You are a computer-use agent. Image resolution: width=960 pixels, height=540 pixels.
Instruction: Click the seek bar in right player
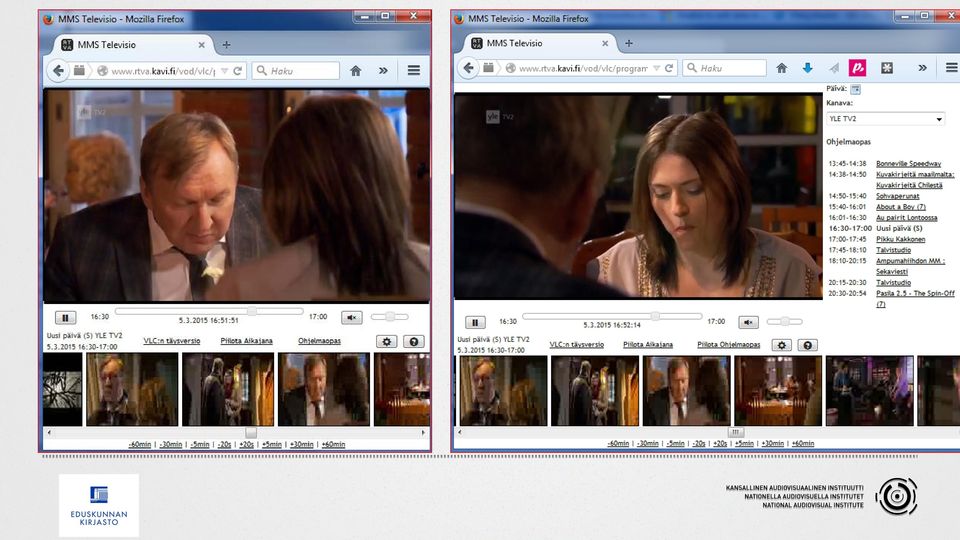[612, 317]
